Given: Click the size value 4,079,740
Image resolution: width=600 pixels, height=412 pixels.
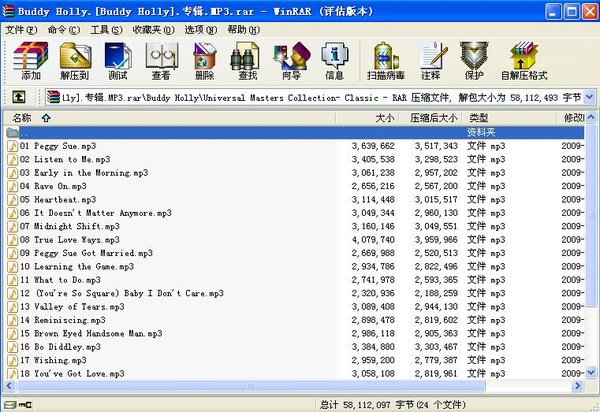Looking at the screenshot, I should (373, 240).
